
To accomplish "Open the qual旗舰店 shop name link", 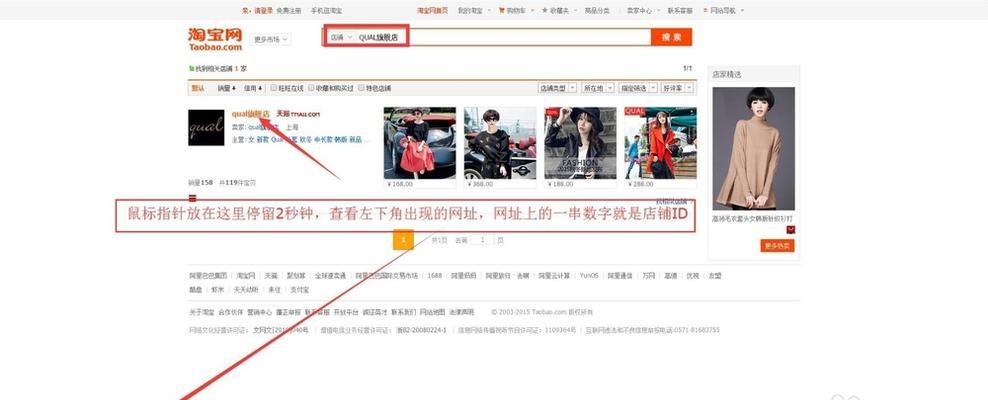I will [x=251, y=114].
